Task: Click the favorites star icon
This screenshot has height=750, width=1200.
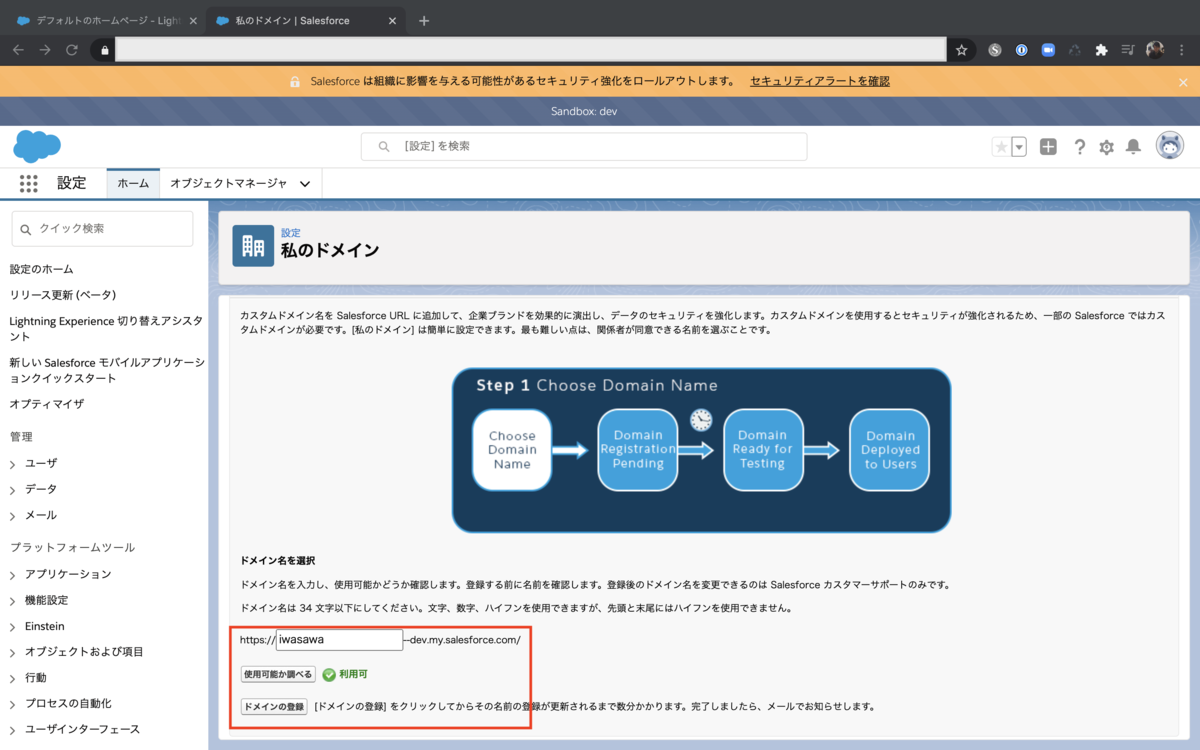Action: click(1001, 147)
